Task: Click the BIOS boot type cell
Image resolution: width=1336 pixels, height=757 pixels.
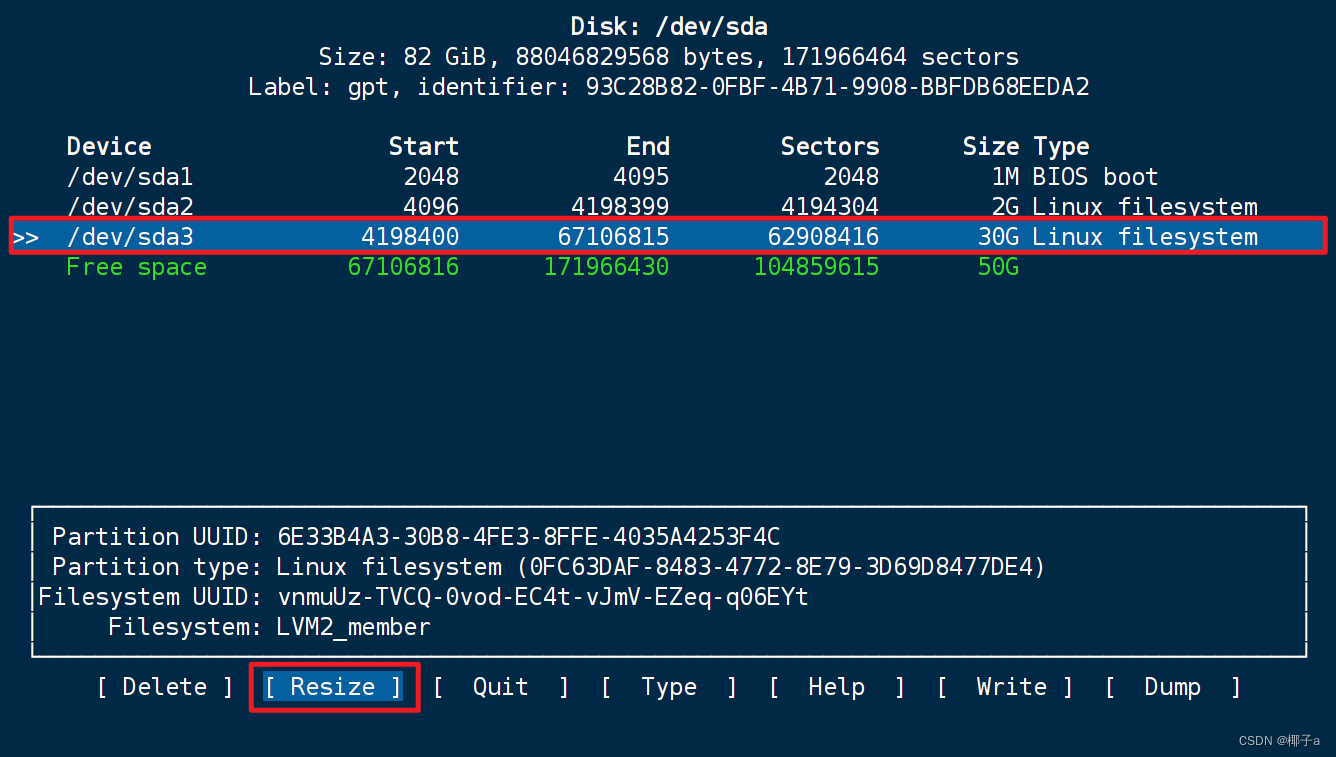Action: 1096,177
